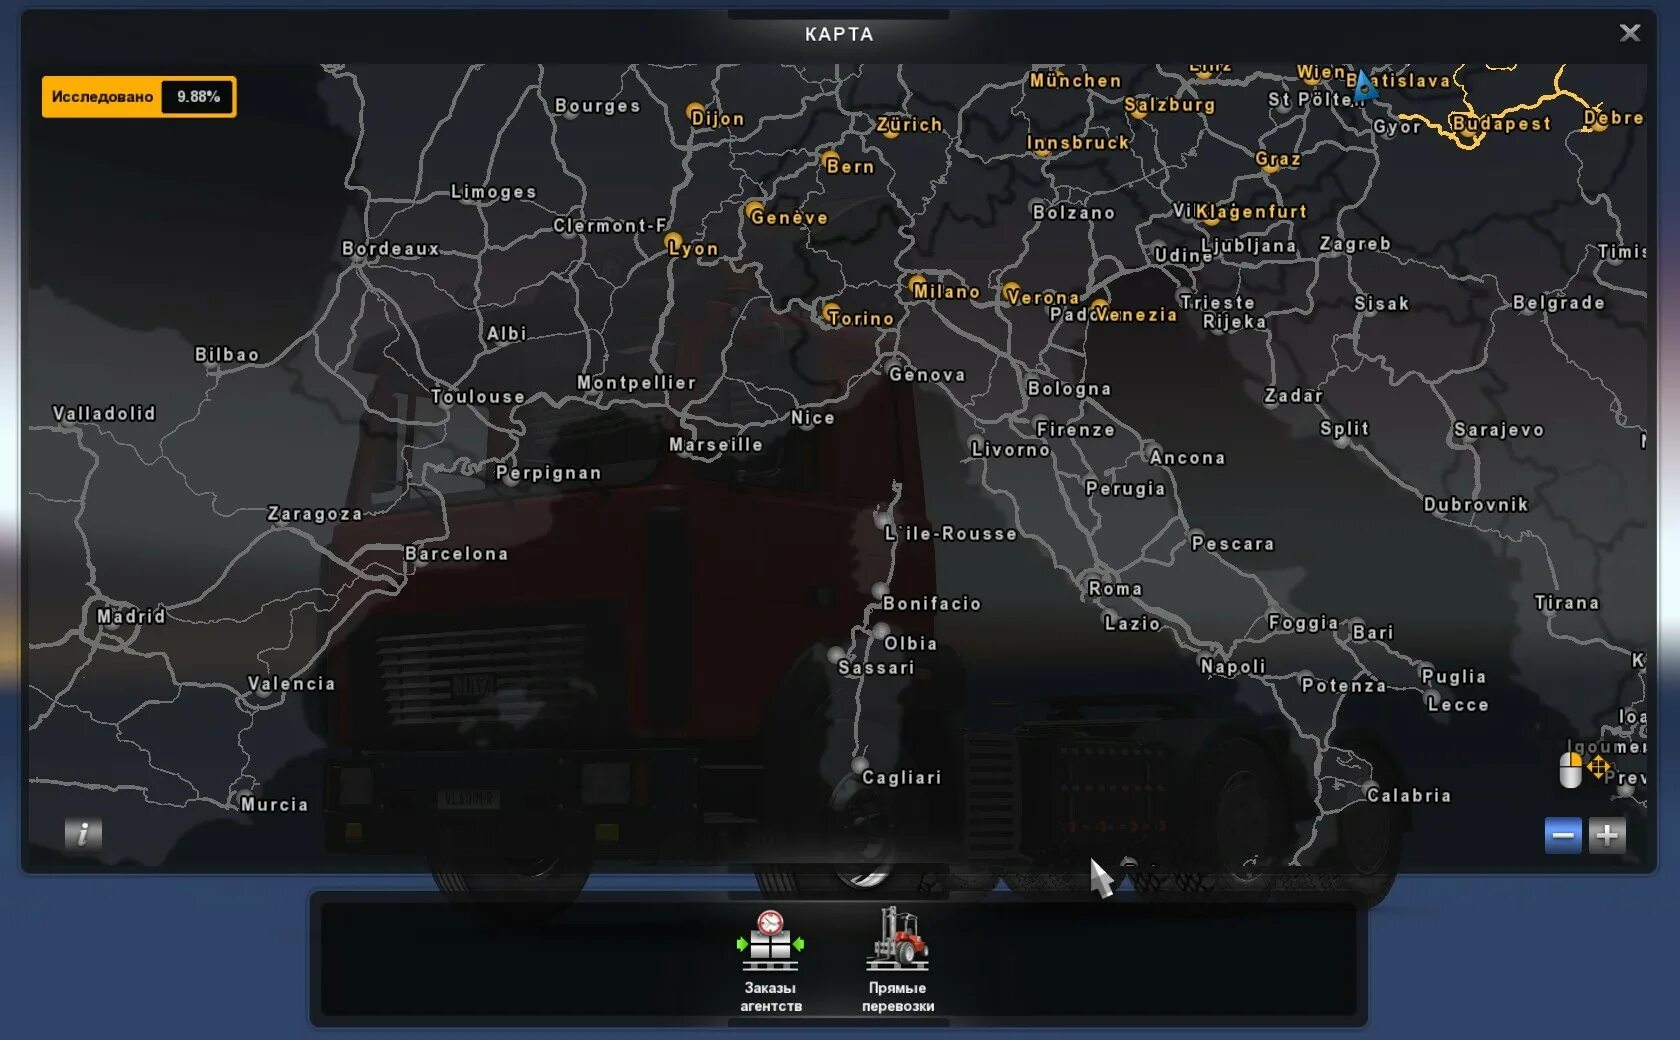The image size is (1680, 1040).
Task: Click the Genova city label
Action: (927, 374)
